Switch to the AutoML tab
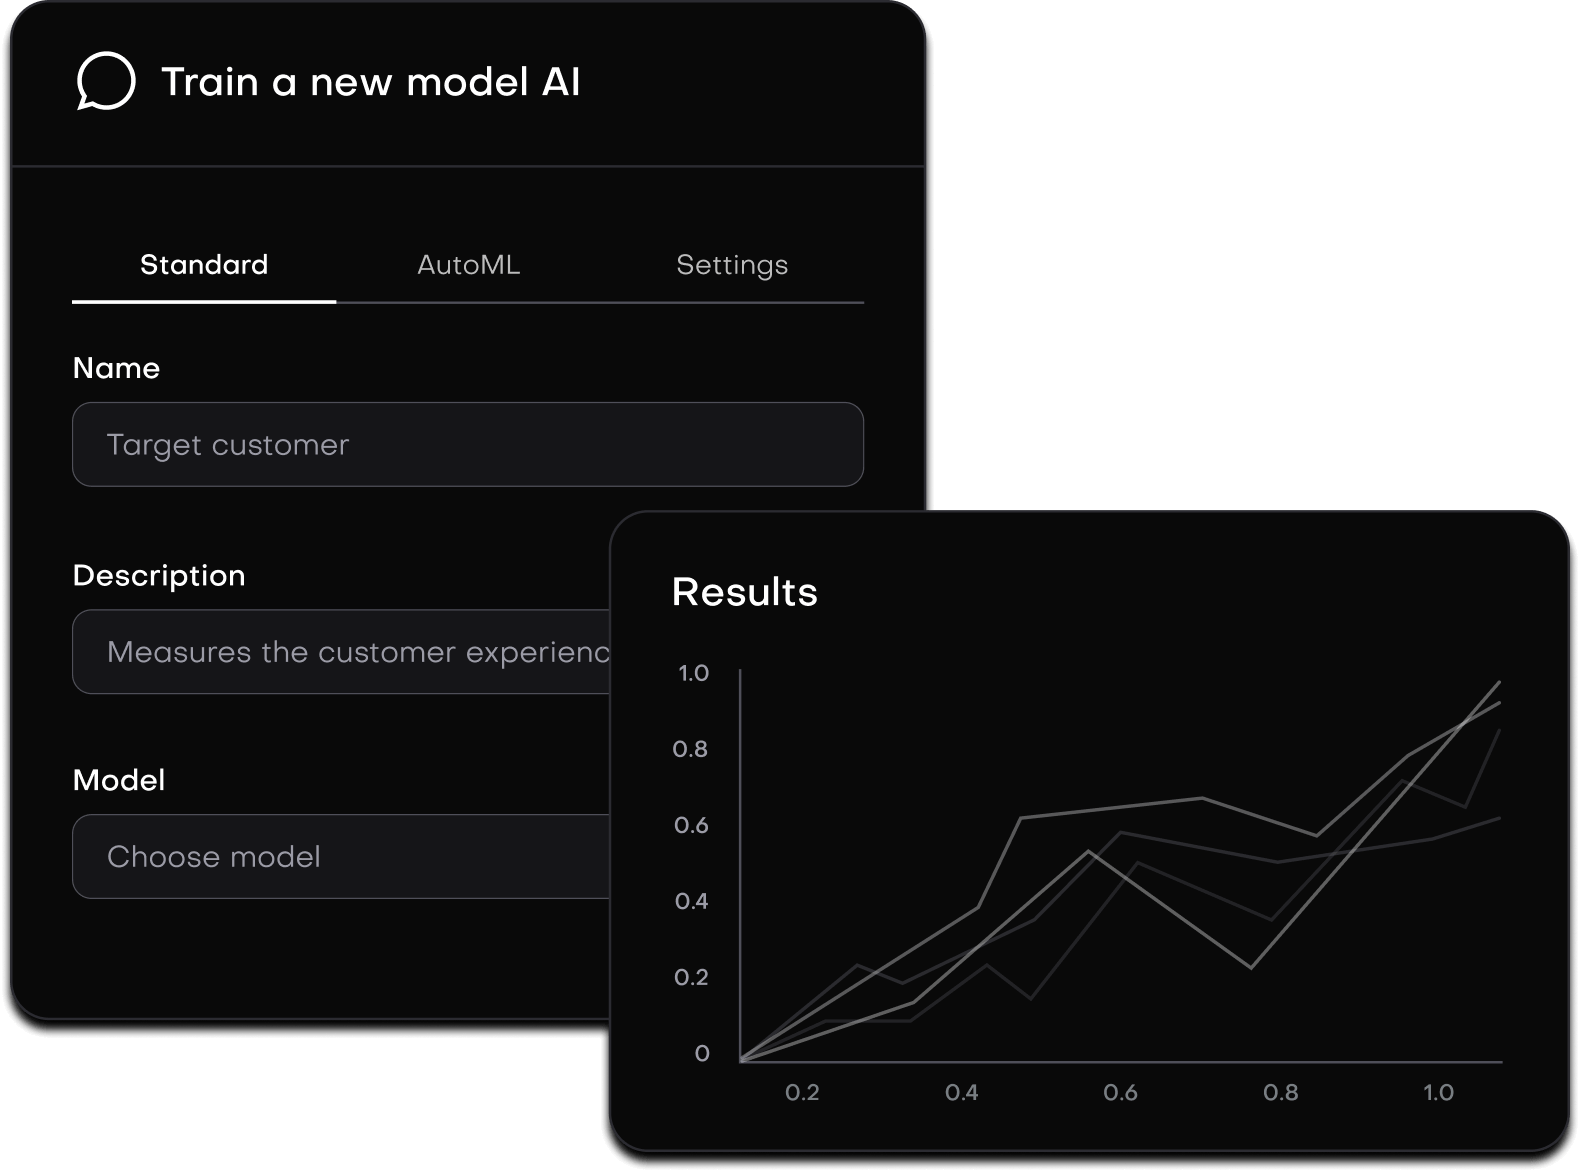This screenshot has width=1580, height=1172. [x=468, y=264]
